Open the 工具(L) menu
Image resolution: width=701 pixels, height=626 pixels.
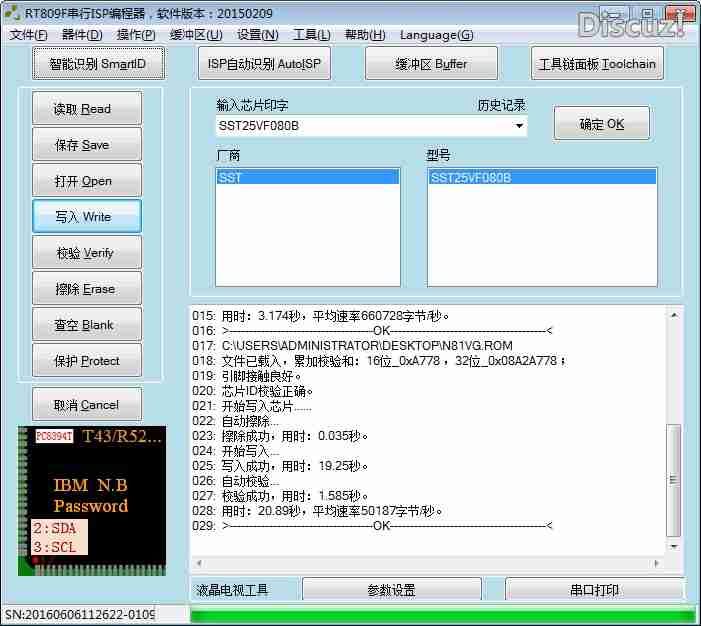312,35
